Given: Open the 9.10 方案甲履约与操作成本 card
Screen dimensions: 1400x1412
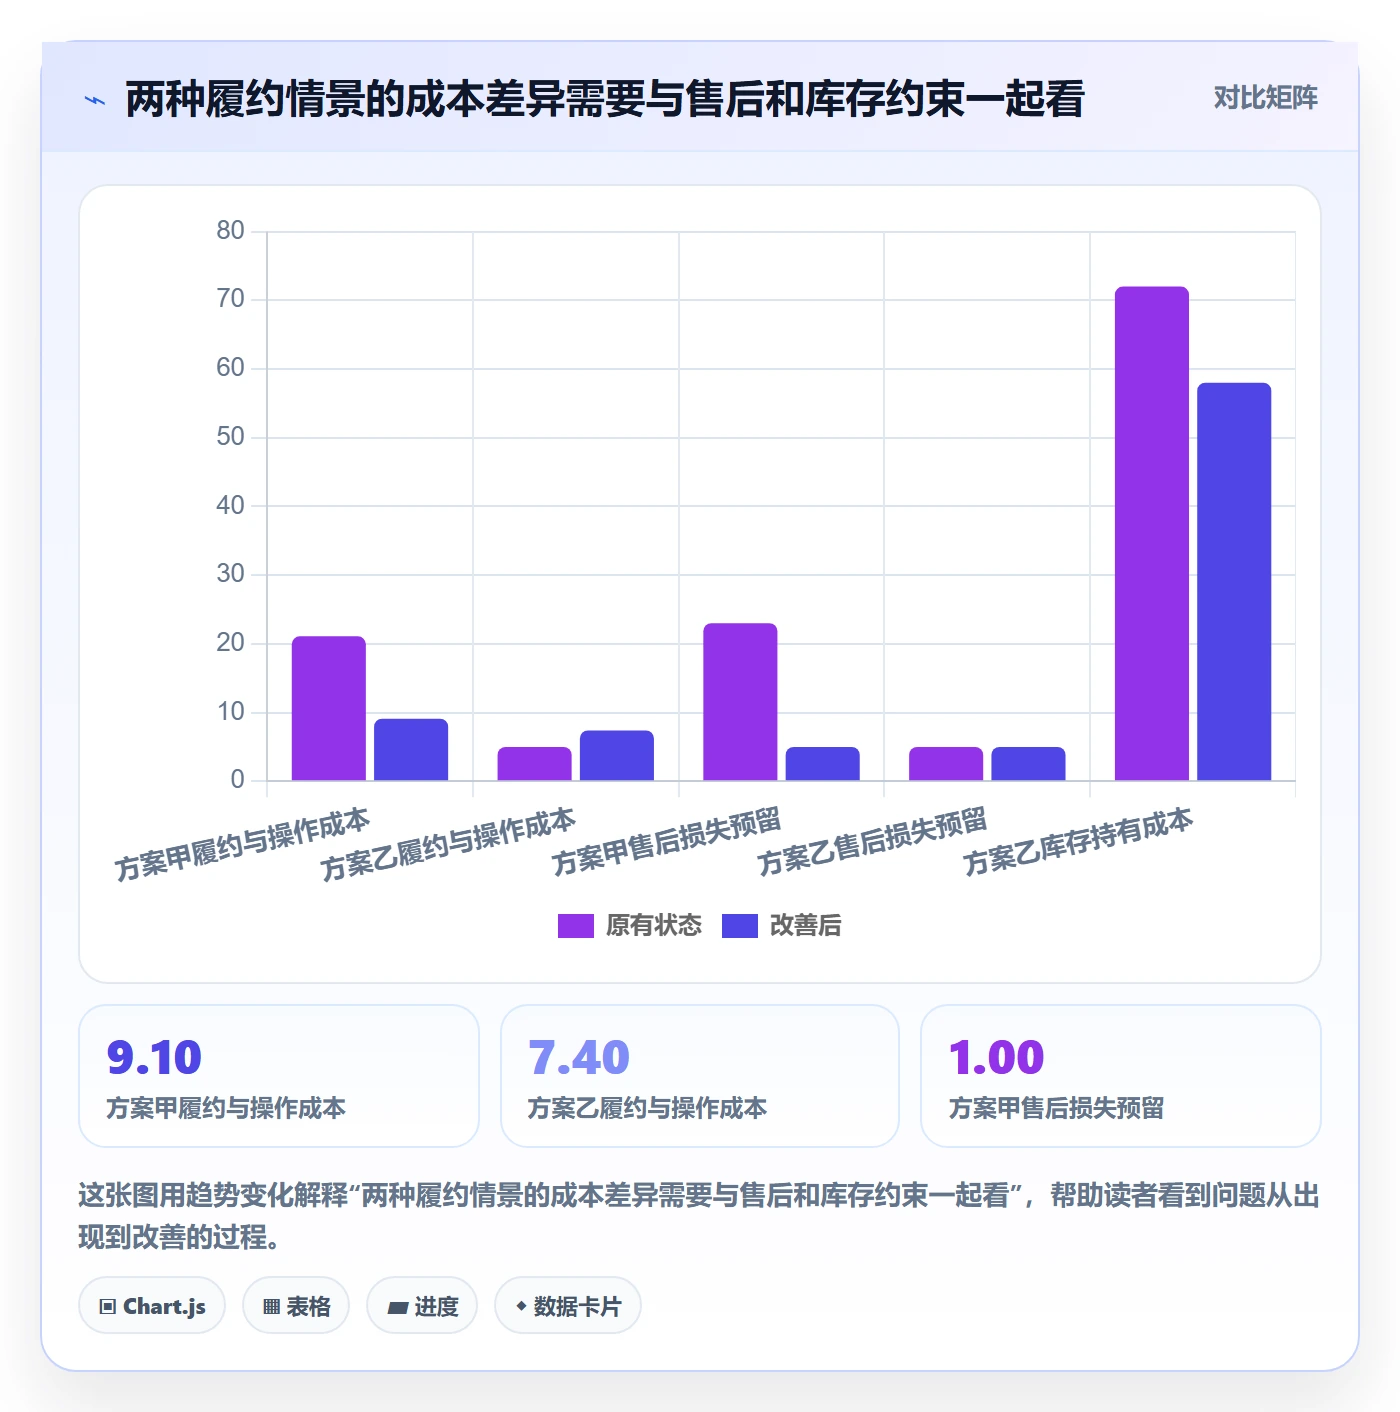Looking at the screenshot, I should (279, 1076).
